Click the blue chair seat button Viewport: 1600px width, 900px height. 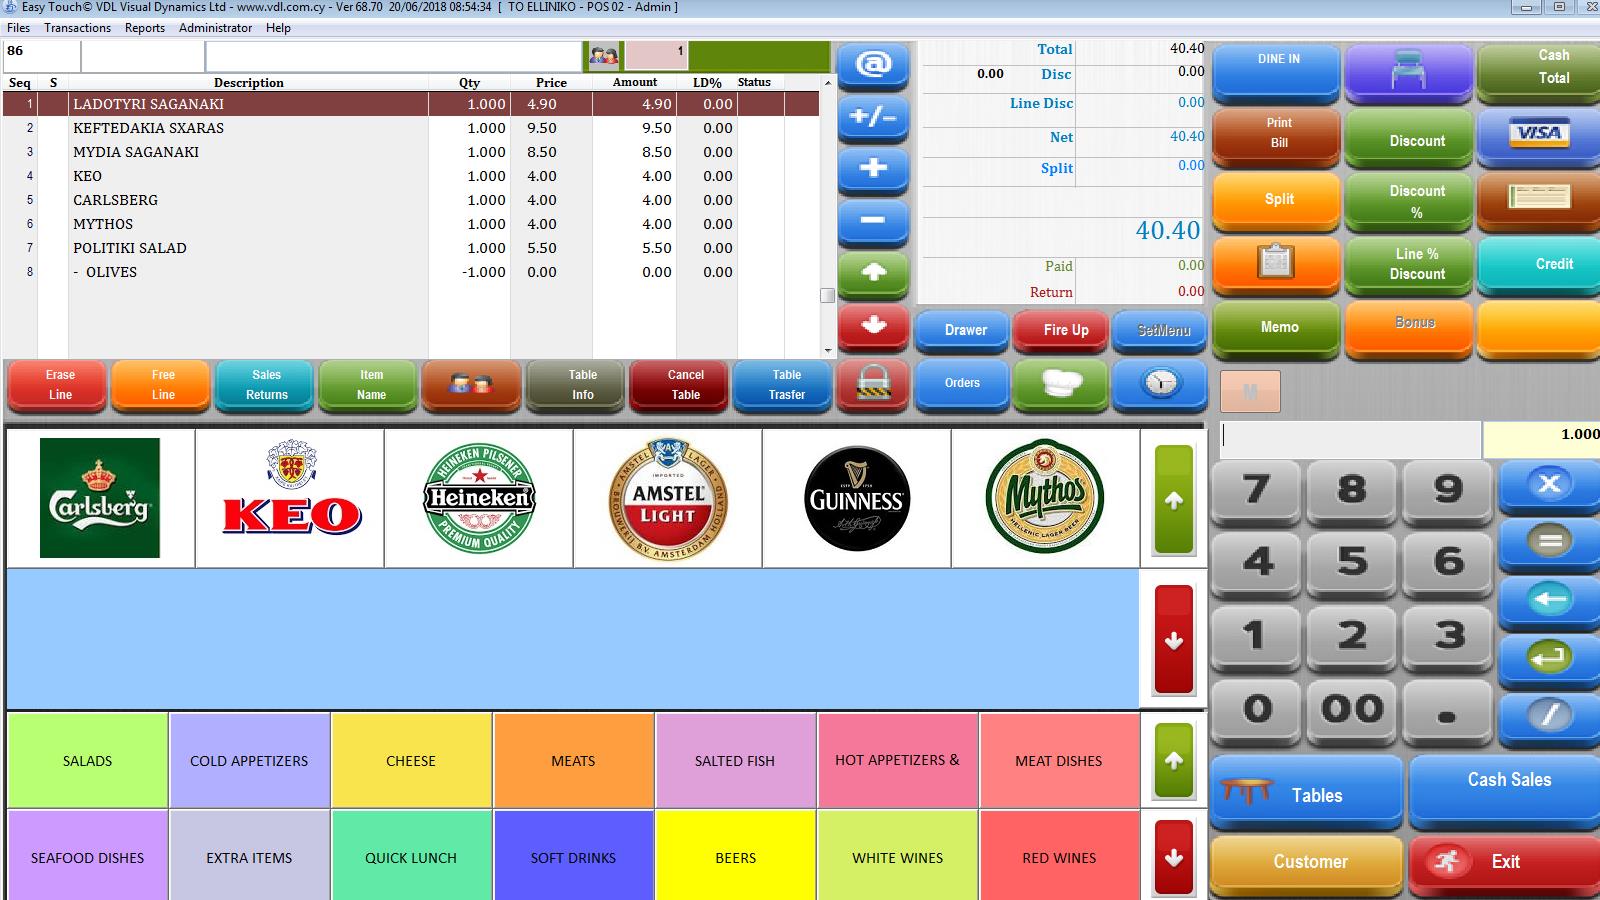pos(1408,72)
